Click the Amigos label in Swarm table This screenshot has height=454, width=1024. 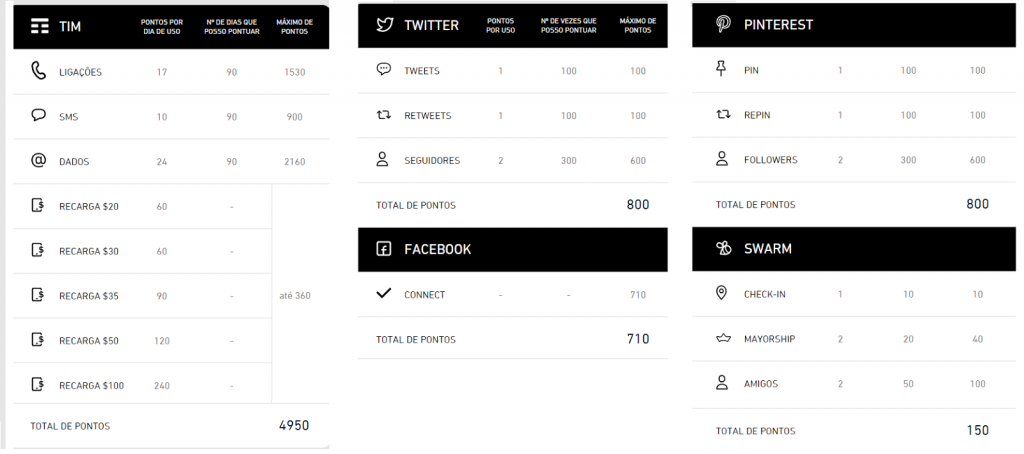pyautogui.click(x=761, y=384)
